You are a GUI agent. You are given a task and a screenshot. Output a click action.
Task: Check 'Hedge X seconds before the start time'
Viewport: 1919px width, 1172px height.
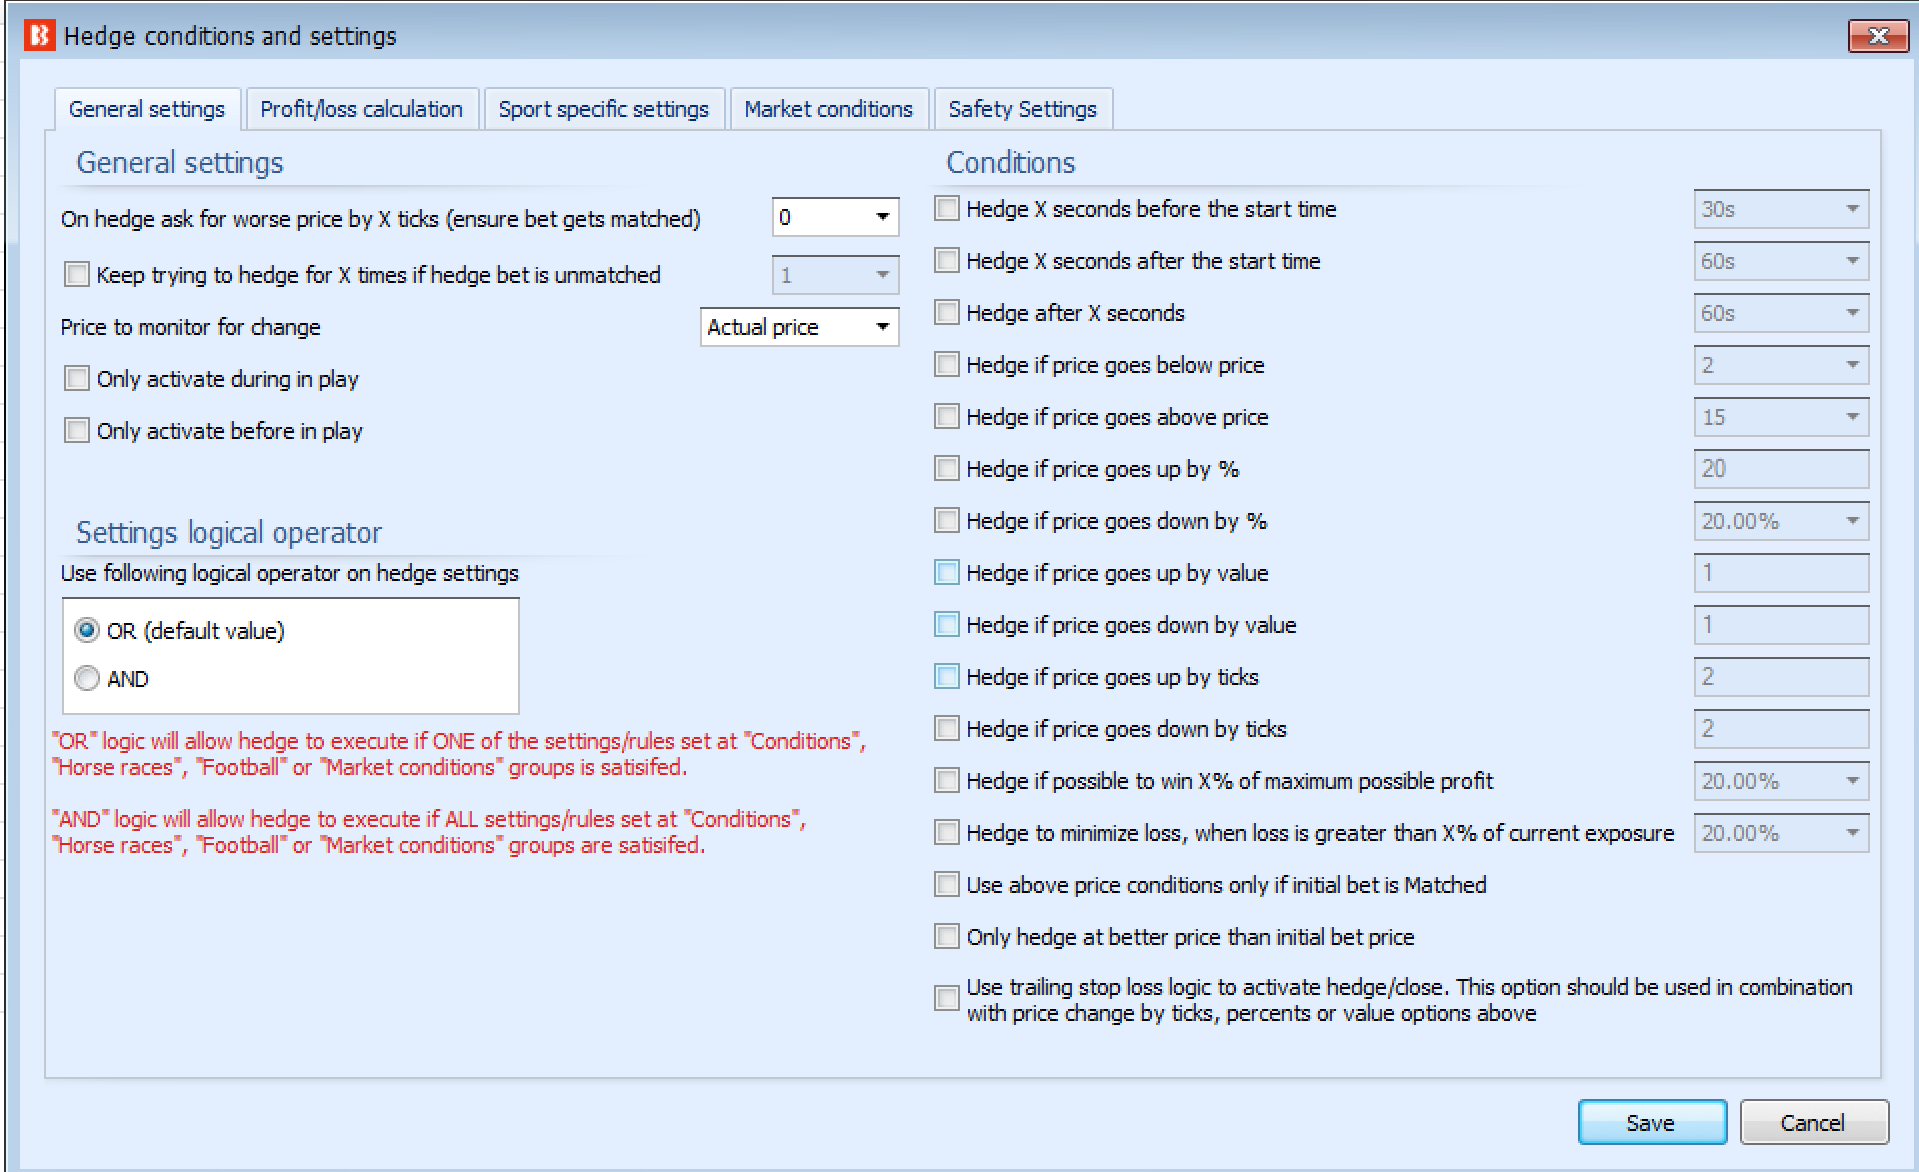946,208
